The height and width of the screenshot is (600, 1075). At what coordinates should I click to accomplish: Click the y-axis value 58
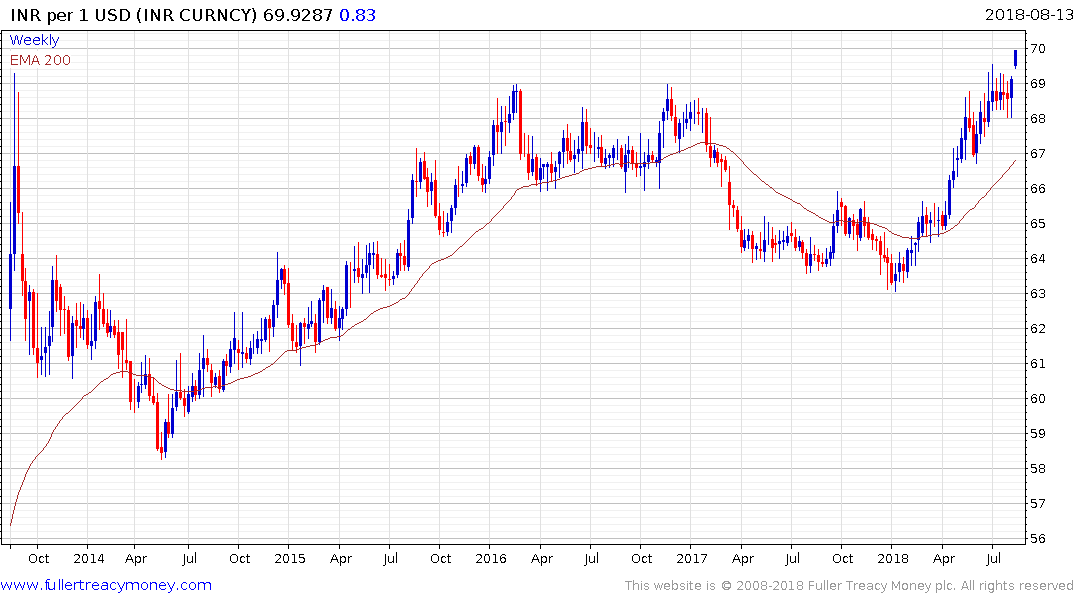tap(1038, 468)
